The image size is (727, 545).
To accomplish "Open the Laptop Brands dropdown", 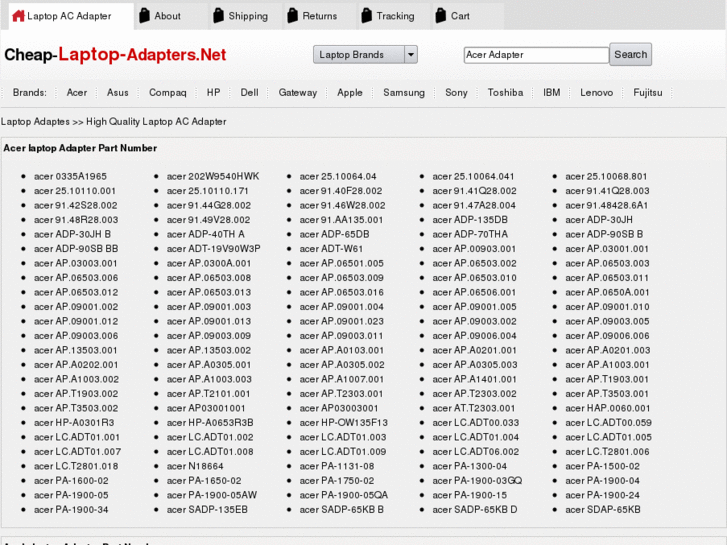I will coord(365,55).
